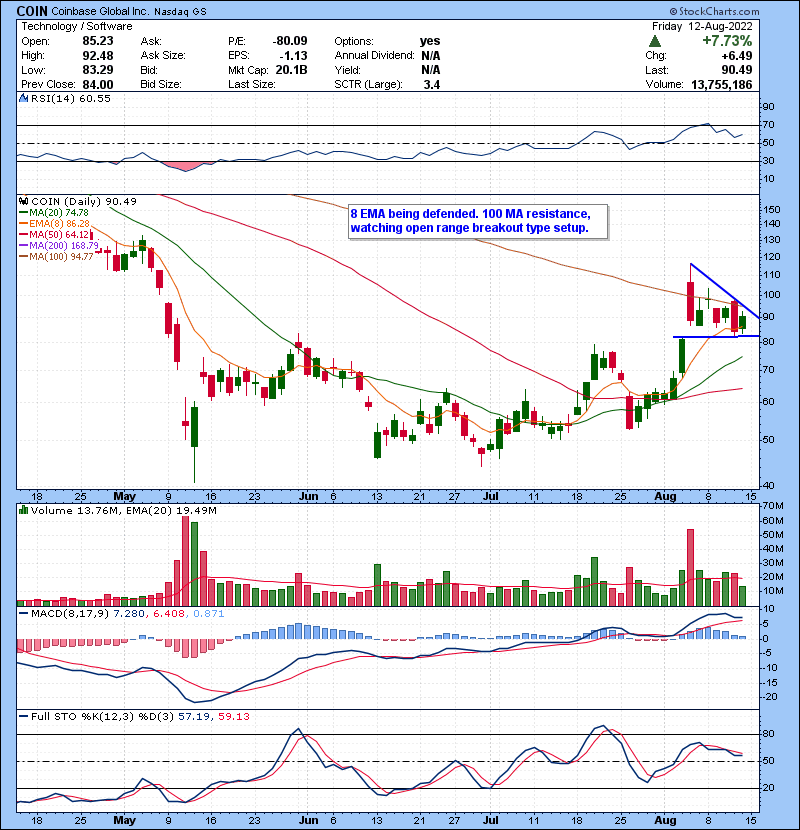800x830 pixels.
Task: Click the EPS value -1.13
Action: 293,55
